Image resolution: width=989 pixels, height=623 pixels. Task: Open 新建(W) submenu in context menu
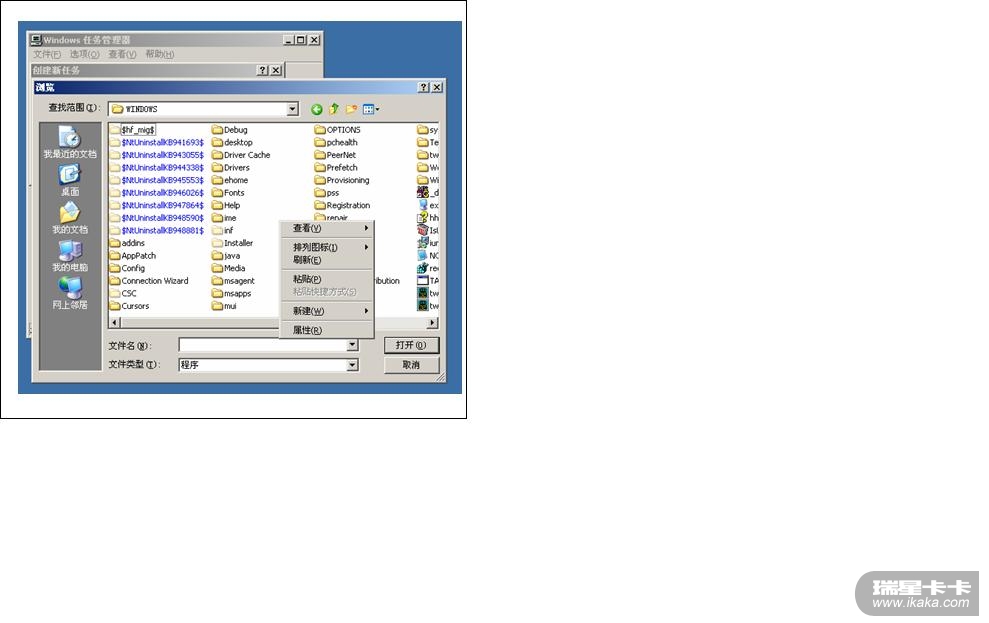pyautogui.click(x=327, y=311)
